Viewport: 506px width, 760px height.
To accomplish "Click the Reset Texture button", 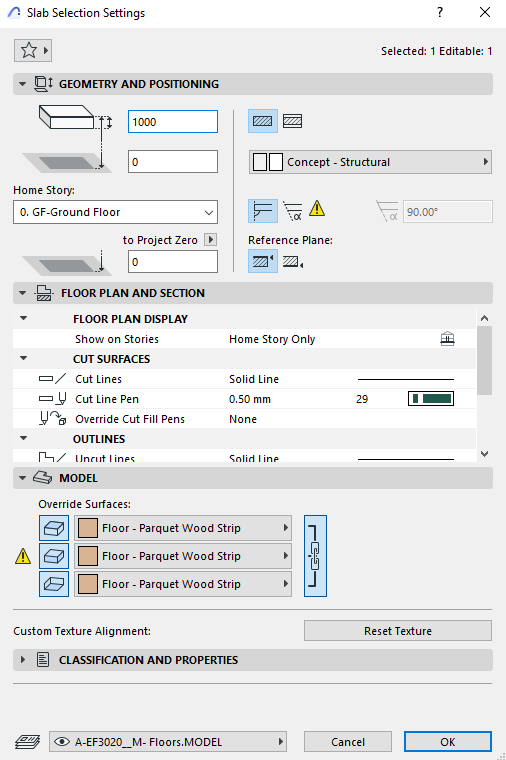I will click(398, 631).
